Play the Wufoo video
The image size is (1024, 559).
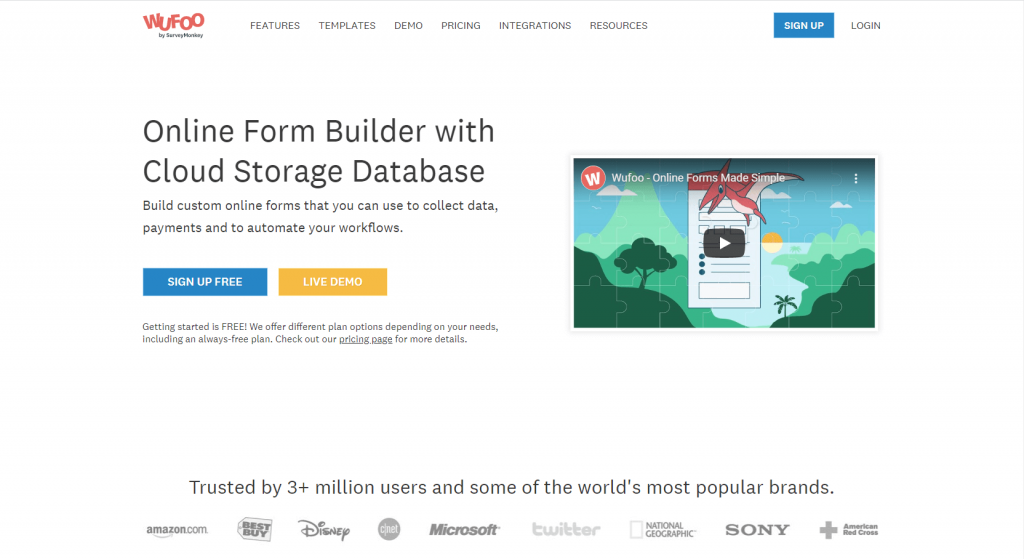(724, 244)
